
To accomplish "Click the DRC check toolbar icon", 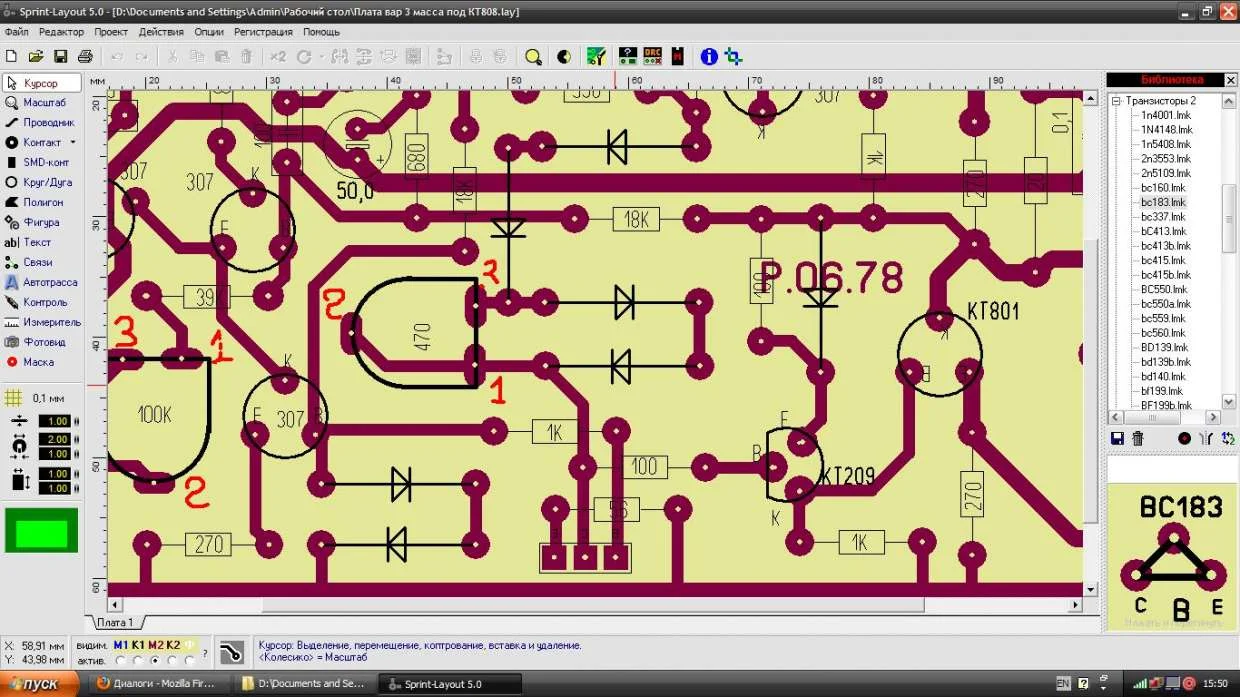I will coord(652,56).
